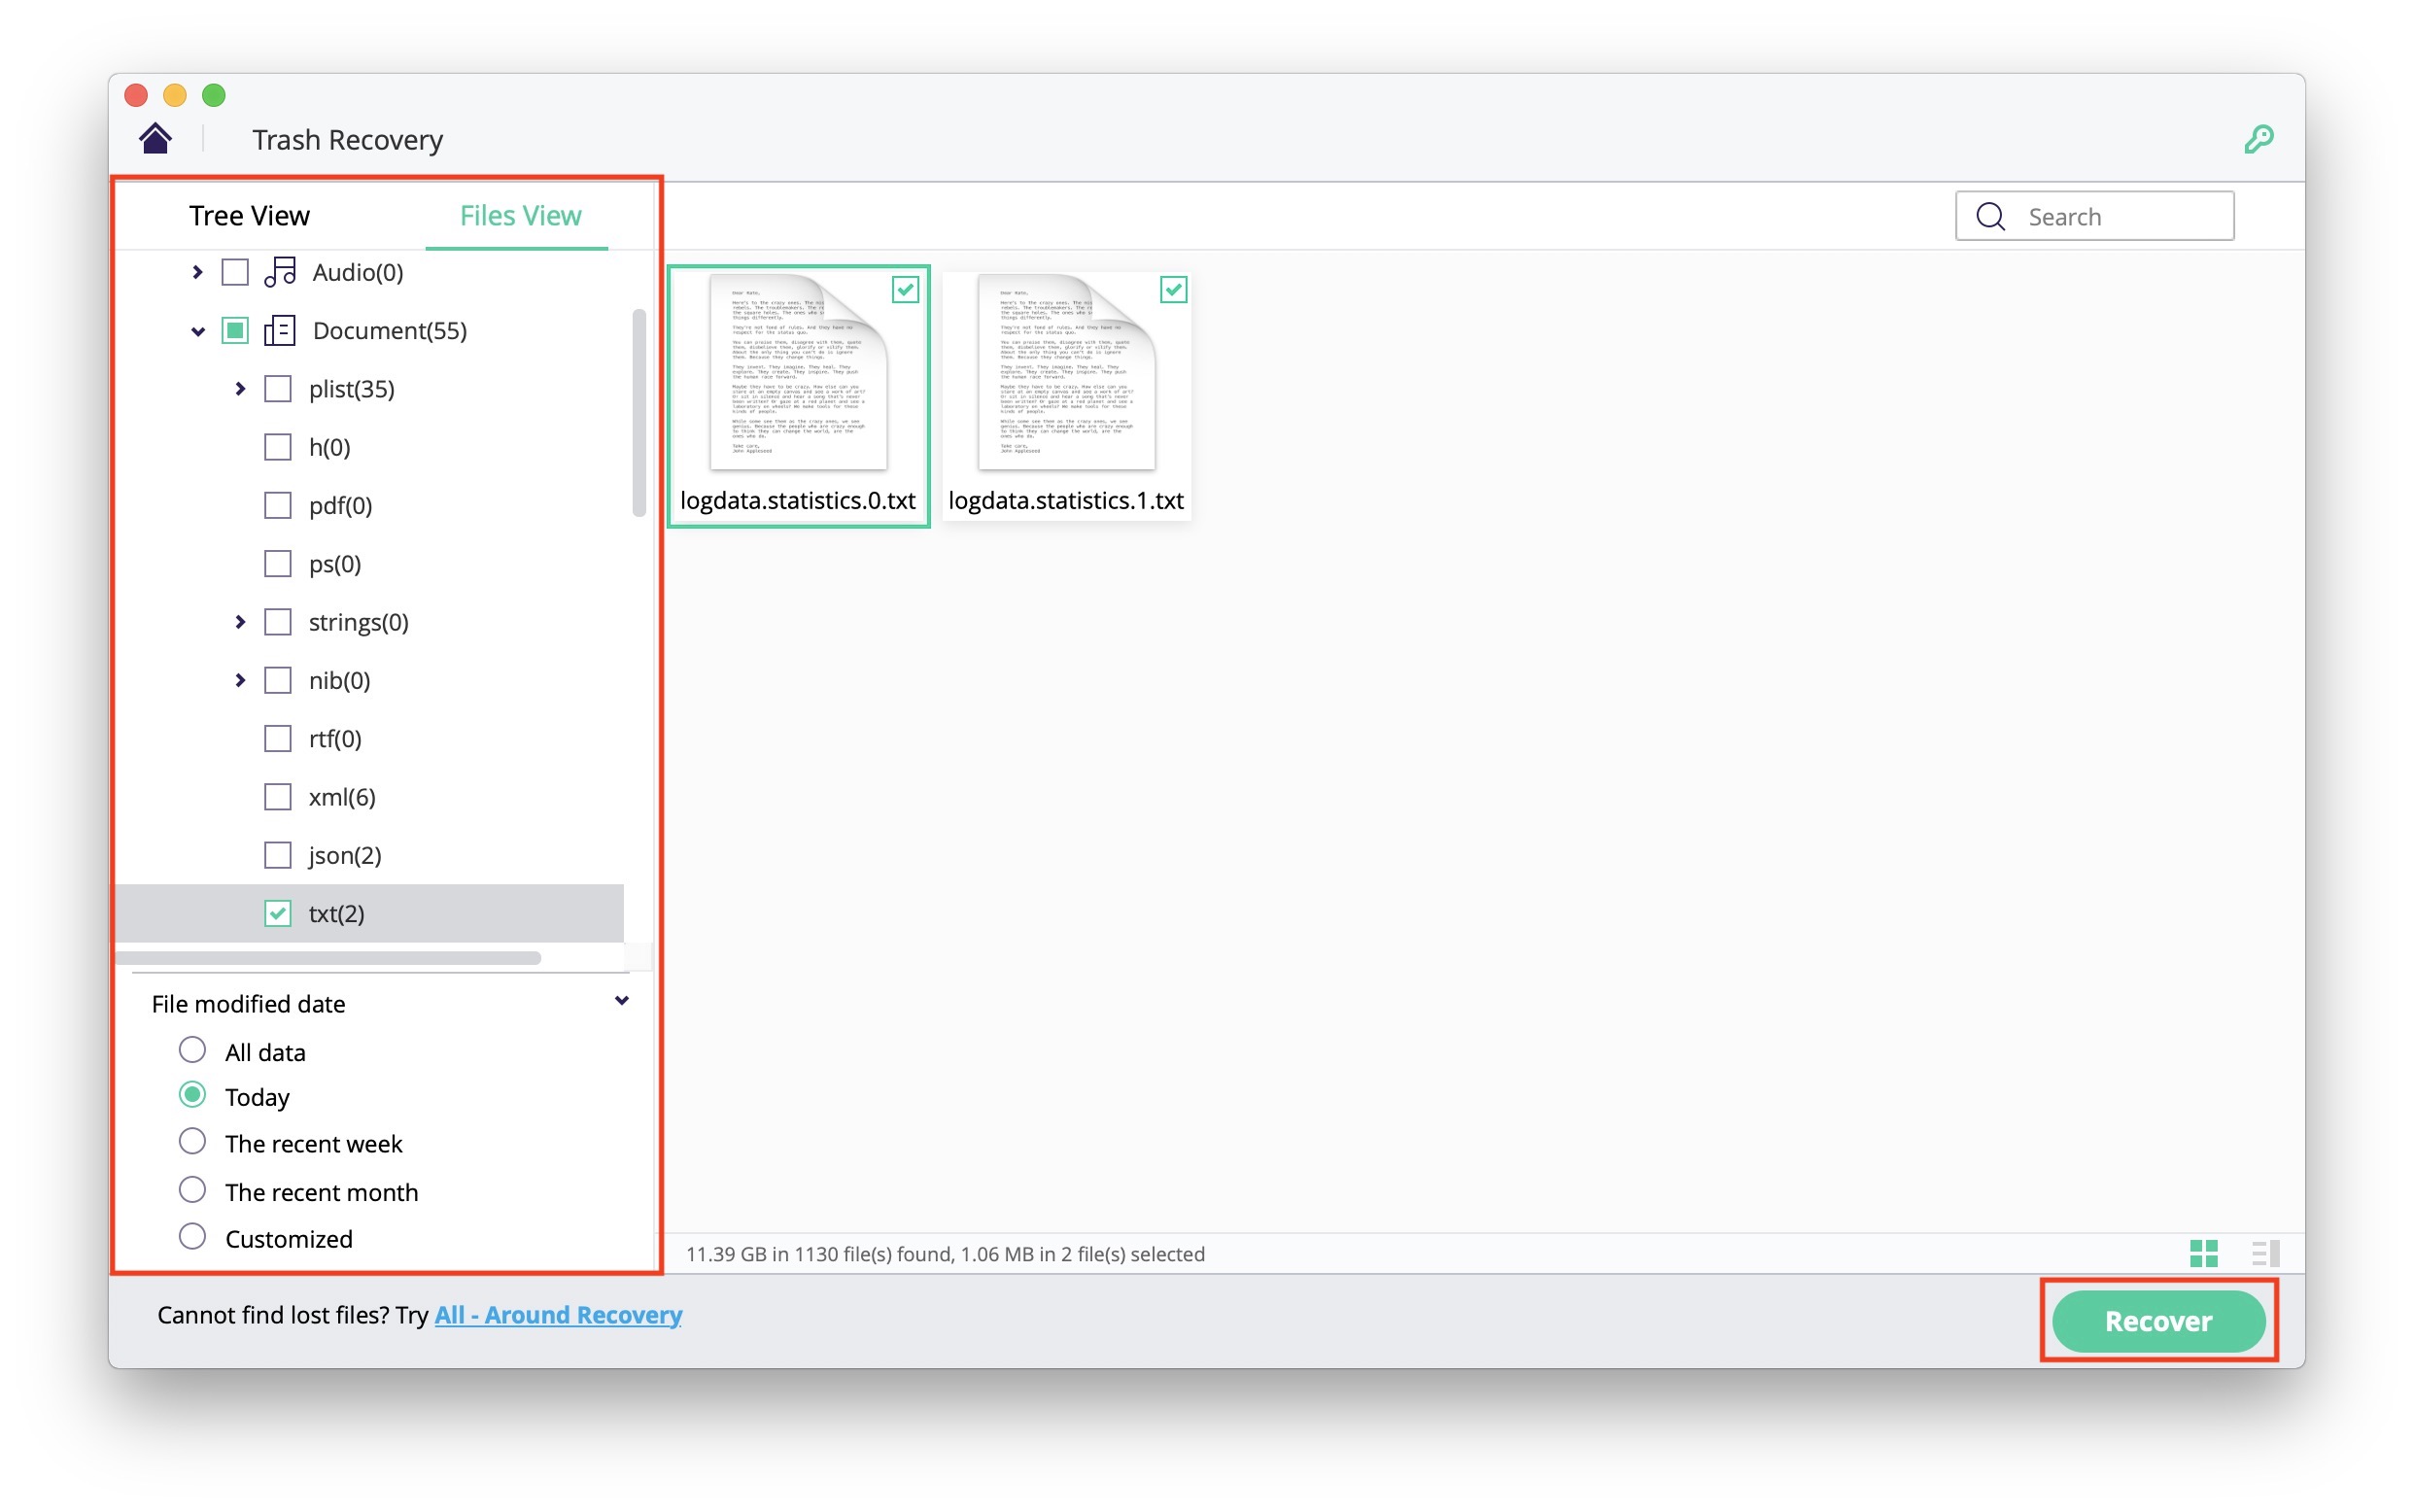Screen dimensions: 2414x1512
Task: Click the horizontal scrollbar under file tree
Action: point(330,958)
